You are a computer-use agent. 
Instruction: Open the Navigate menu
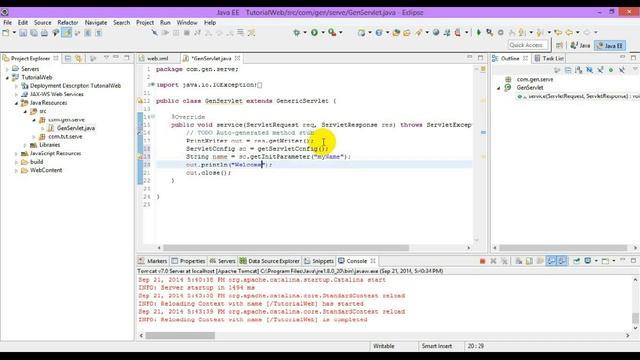click(96, 22)
